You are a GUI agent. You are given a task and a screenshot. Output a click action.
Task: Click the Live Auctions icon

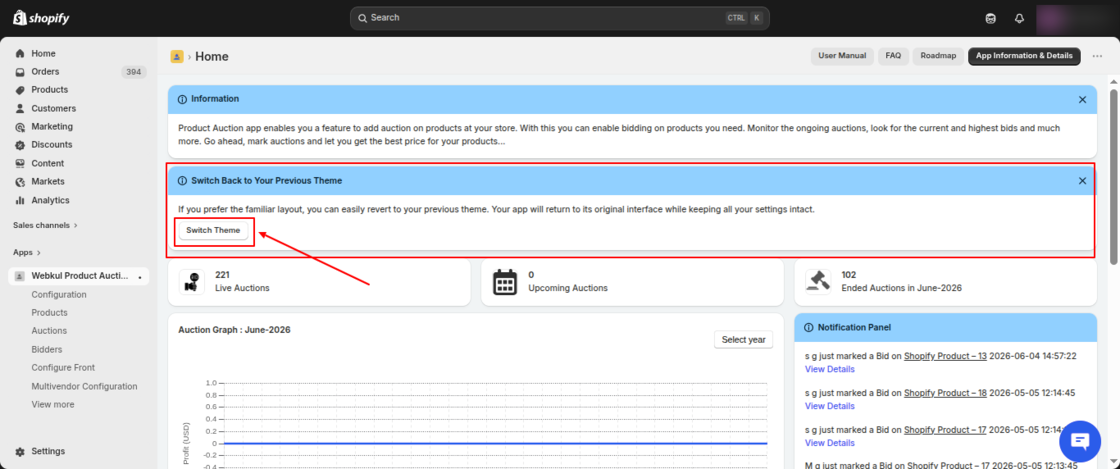pos(191,282)
